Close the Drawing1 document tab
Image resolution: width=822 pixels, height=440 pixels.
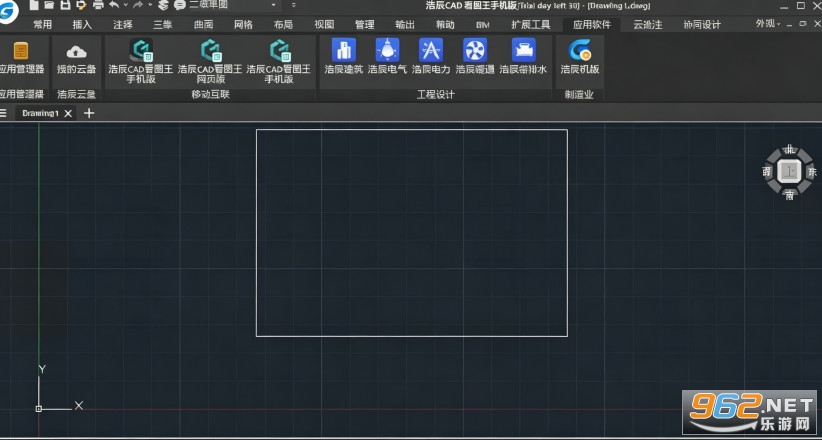[68, 113]
